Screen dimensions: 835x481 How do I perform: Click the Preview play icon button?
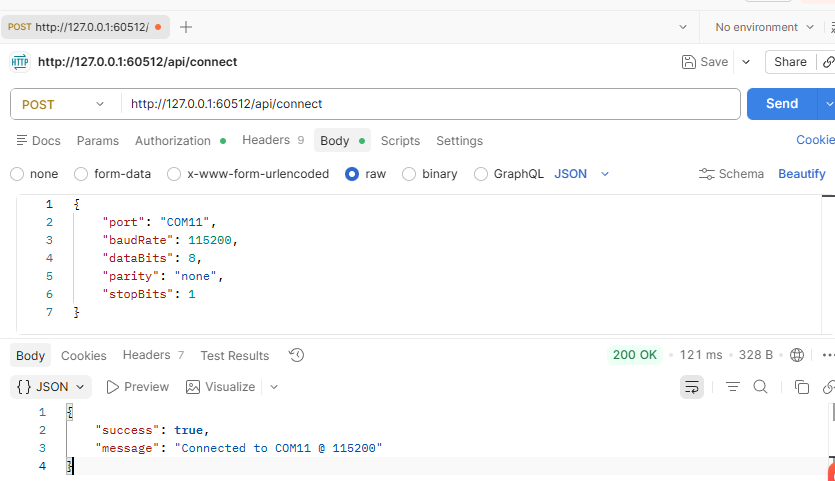(x=137, y=387)
